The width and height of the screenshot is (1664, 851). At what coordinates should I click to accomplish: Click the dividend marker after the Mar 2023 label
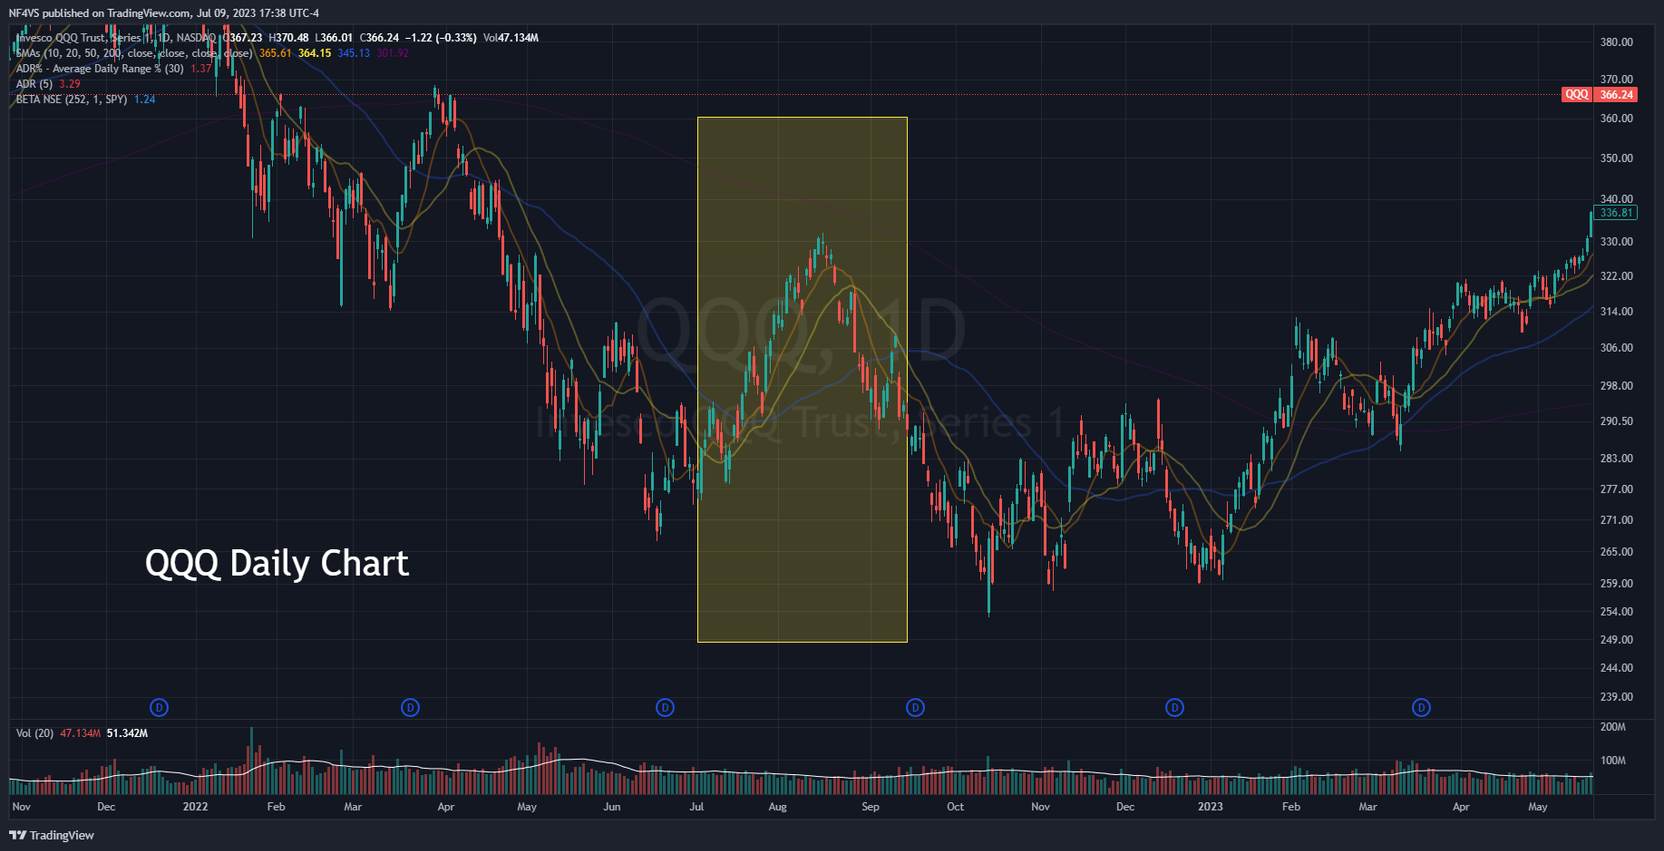tap(1421, 707)
